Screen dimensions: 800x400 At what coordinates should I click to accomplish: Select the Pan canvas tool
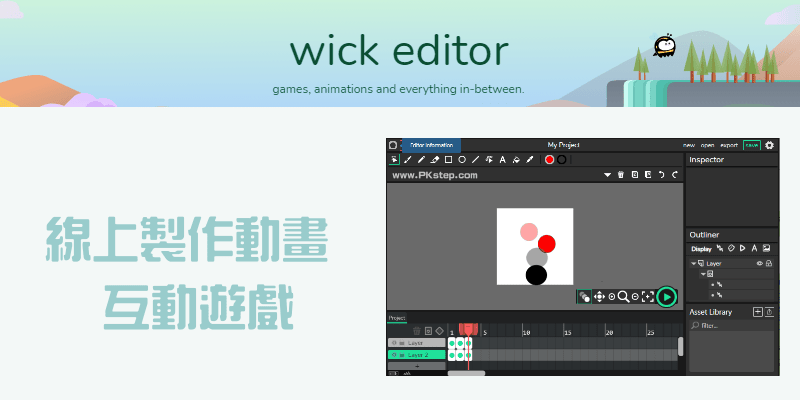599,296
